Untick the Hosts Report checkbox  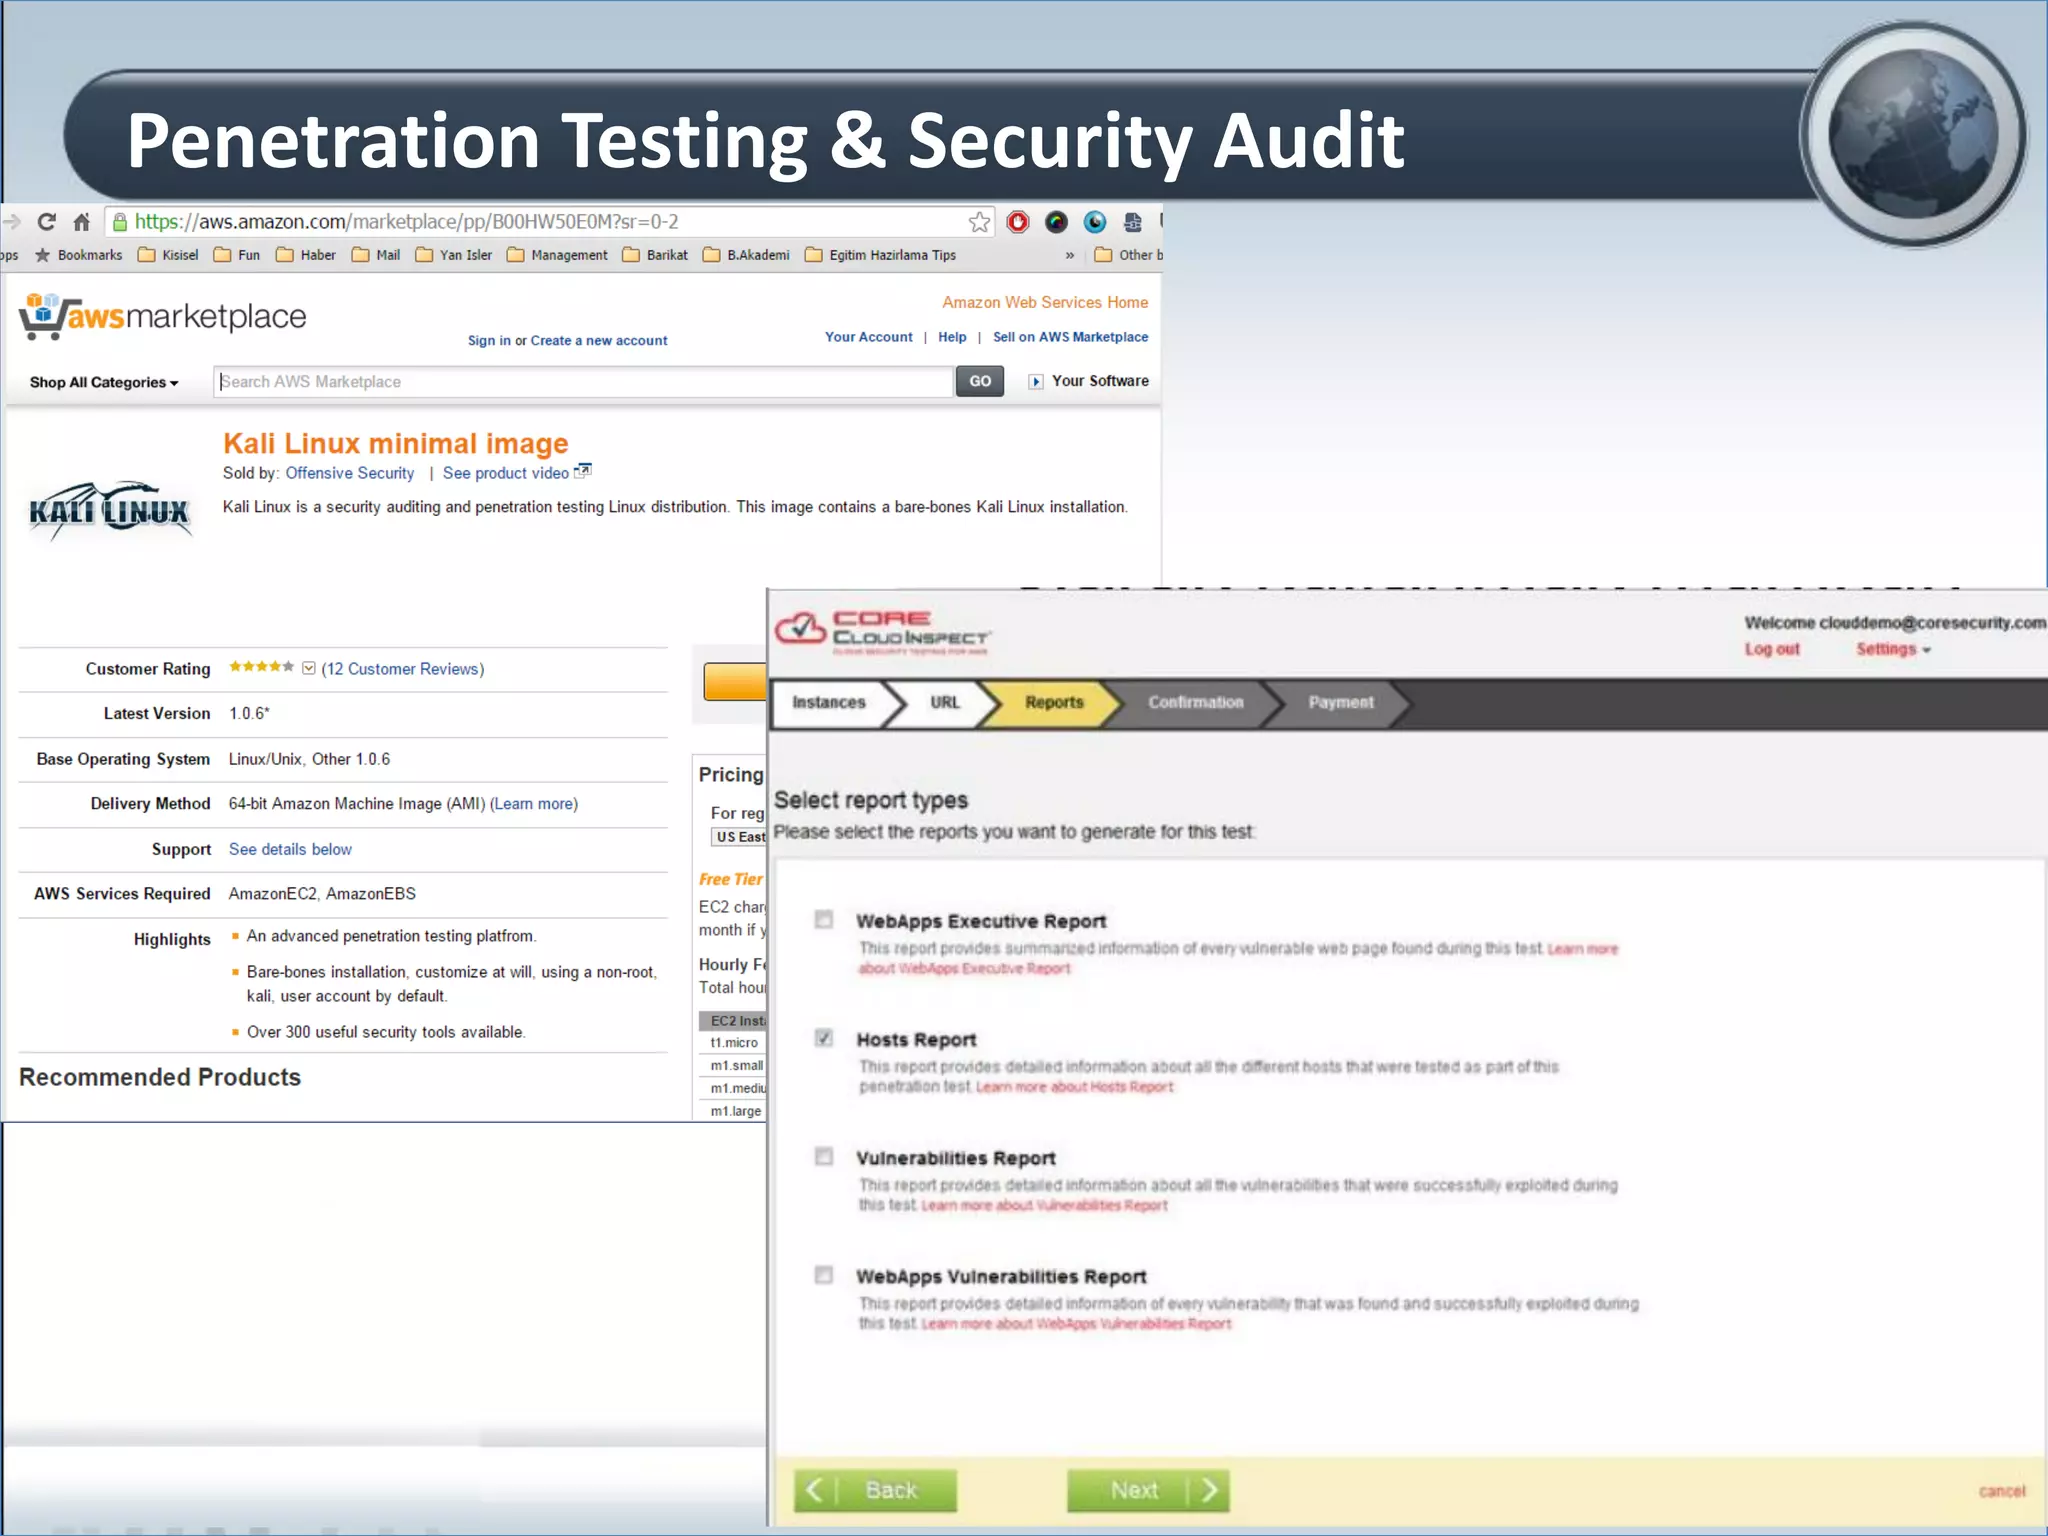click(823, 1038)
